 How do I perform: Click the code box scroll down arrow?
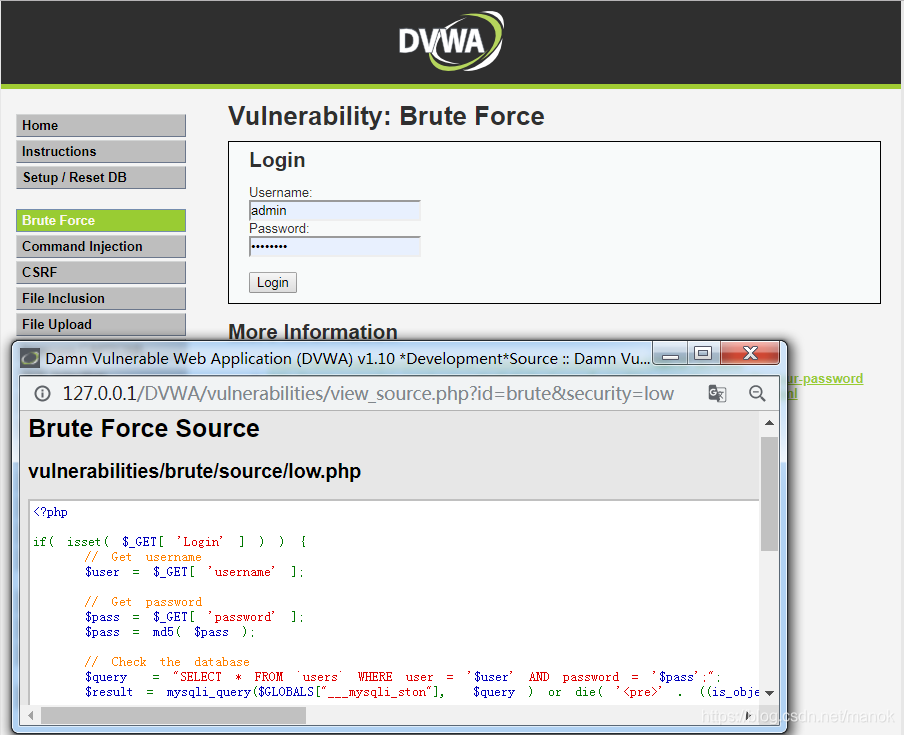pyautogui.click(x=769, y=693)
